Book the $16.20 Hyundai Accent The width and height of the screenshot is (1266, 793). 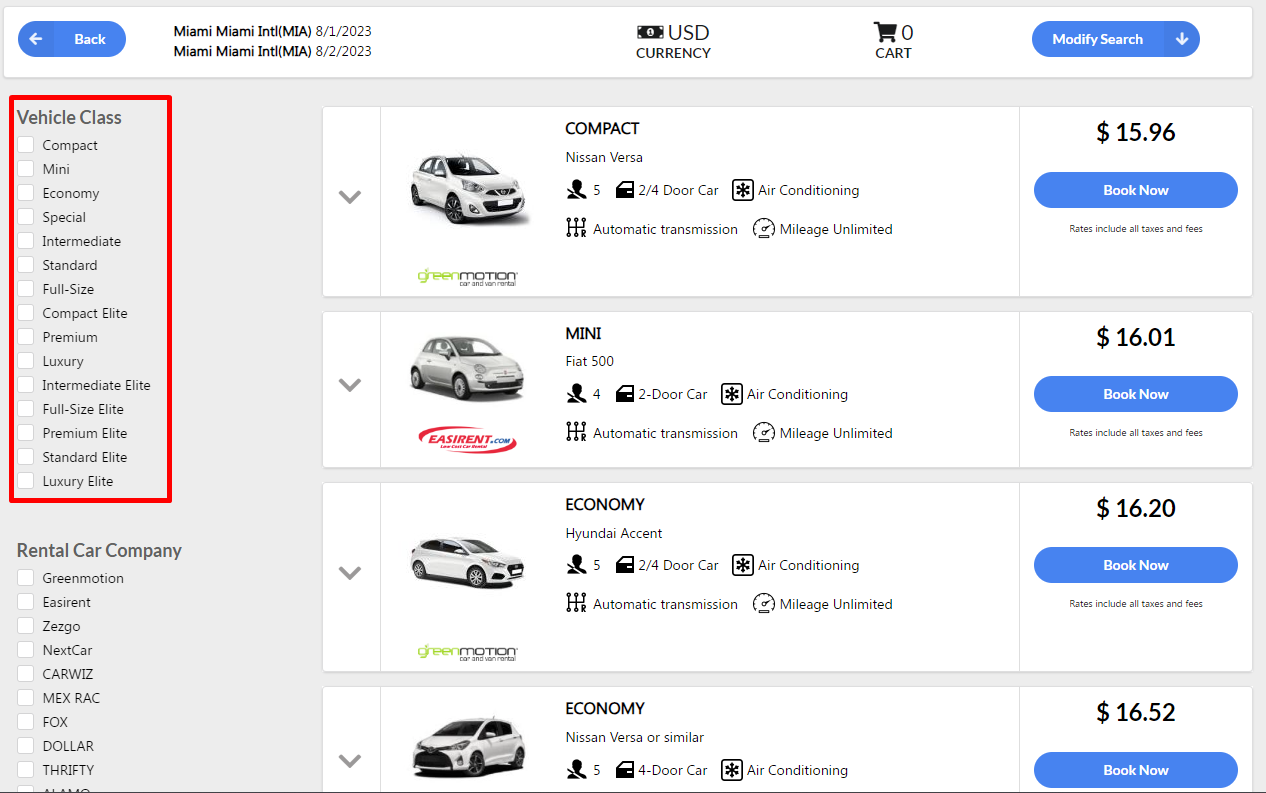click(1135, 565)
